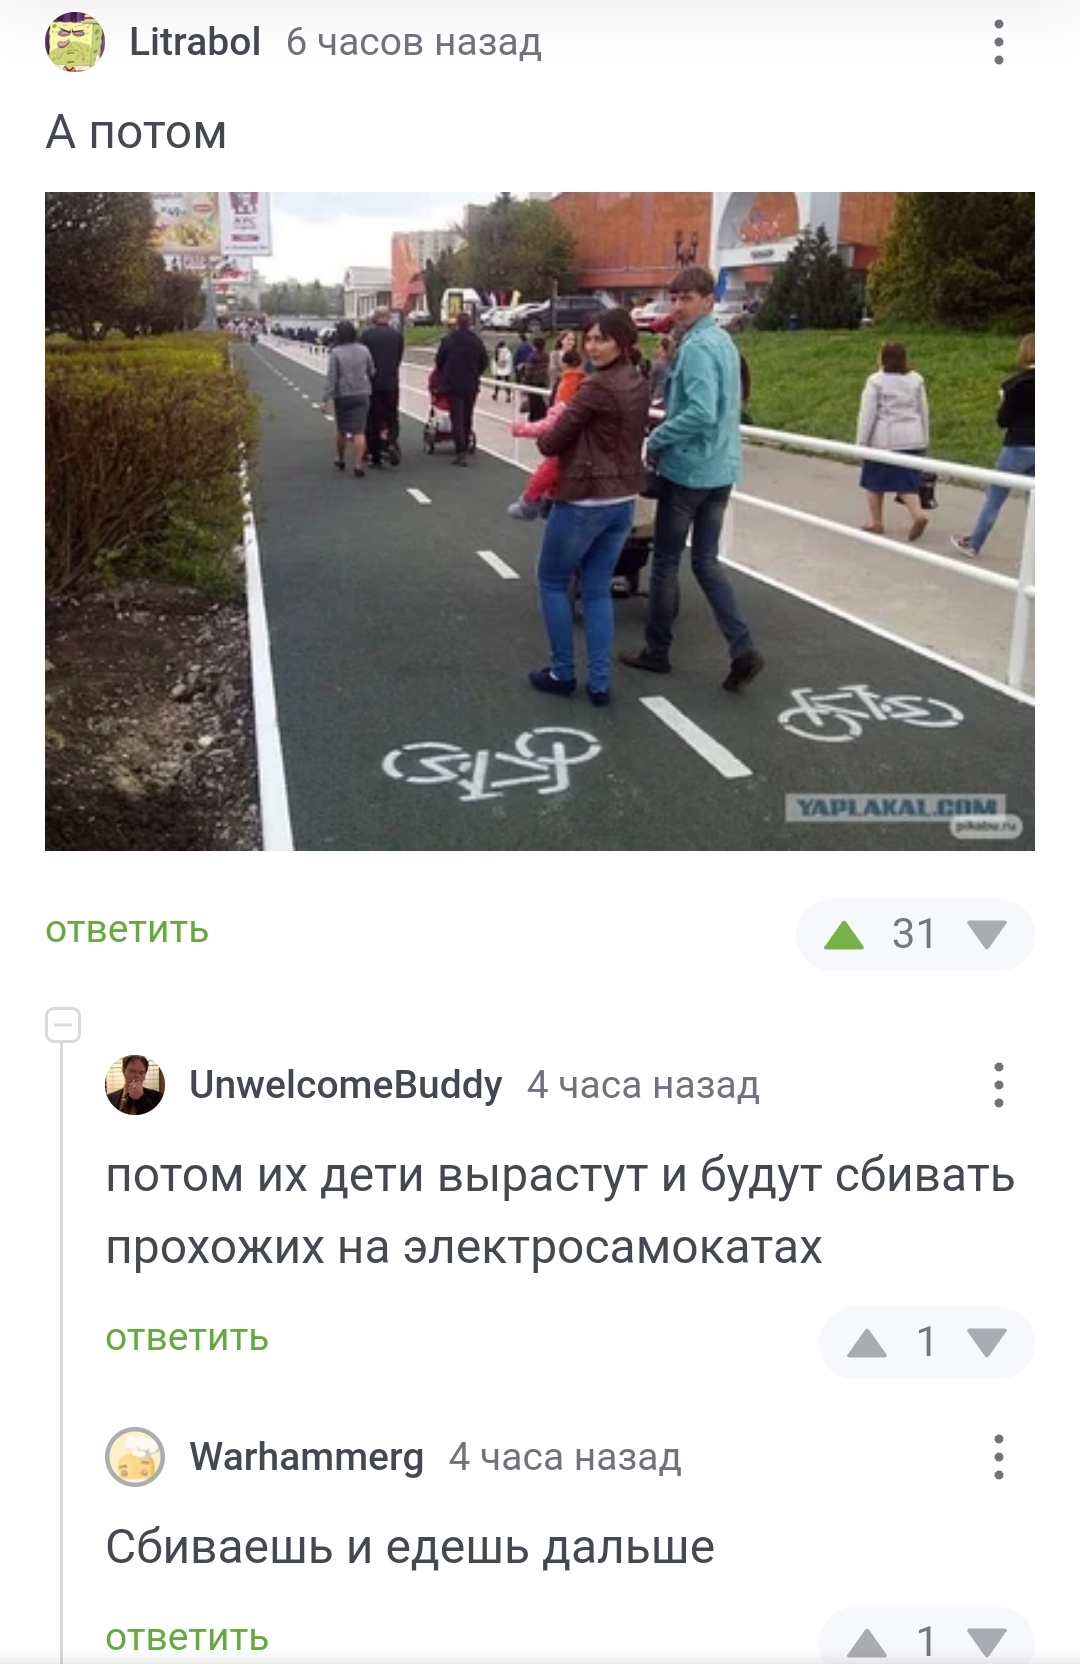Open three-dot menu on UnwelcomeBuddy's comment
Image resolution: width=1080 pixels, height=1664 pixels.
coord(998,1085)
